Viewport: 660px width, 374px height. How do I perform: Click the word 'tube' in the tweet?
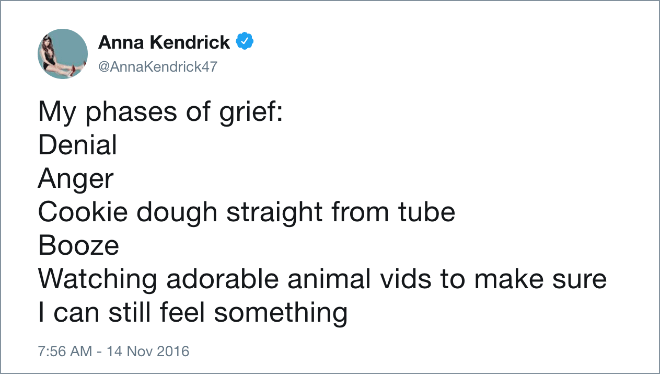(x=427, y=212)
